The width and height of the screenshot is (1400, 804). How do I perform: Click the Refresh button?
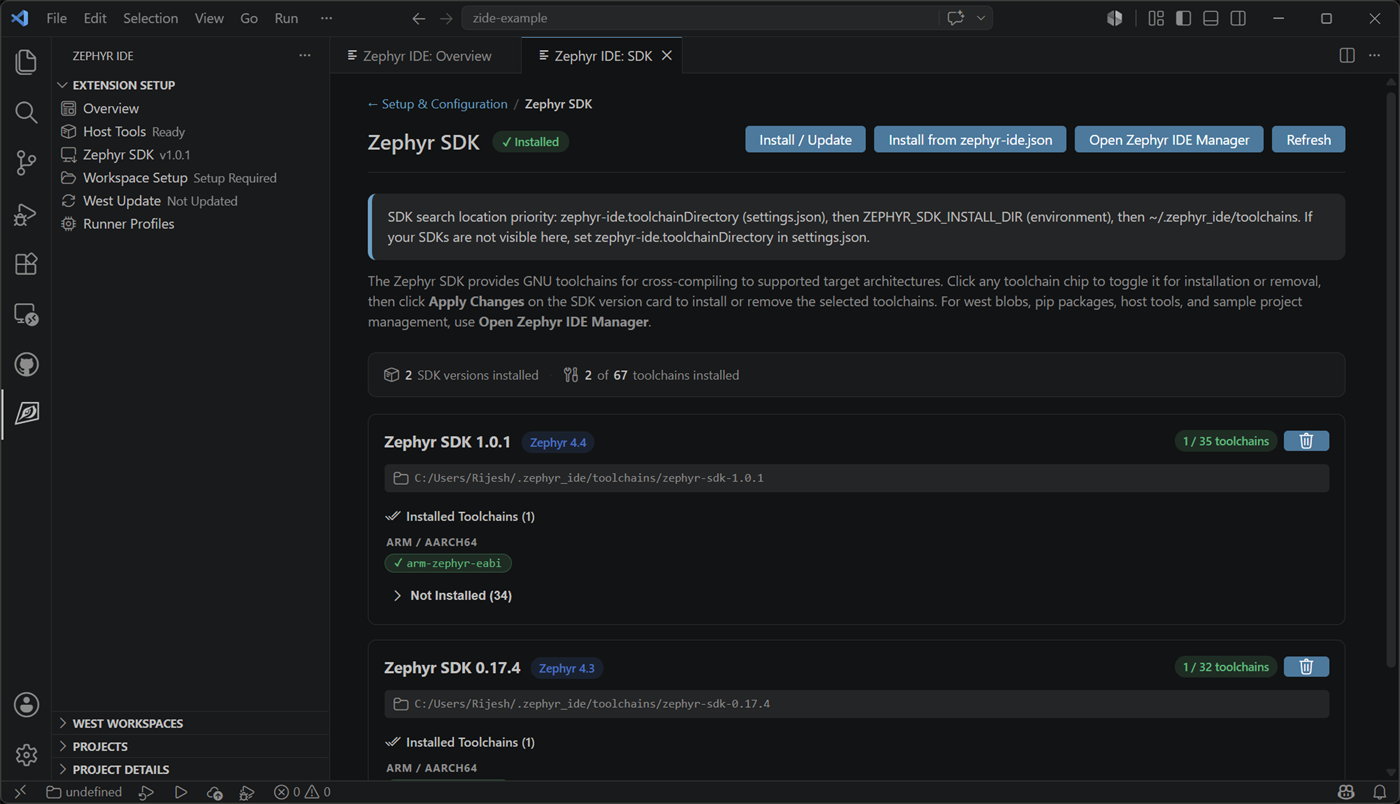[1308, 140]
